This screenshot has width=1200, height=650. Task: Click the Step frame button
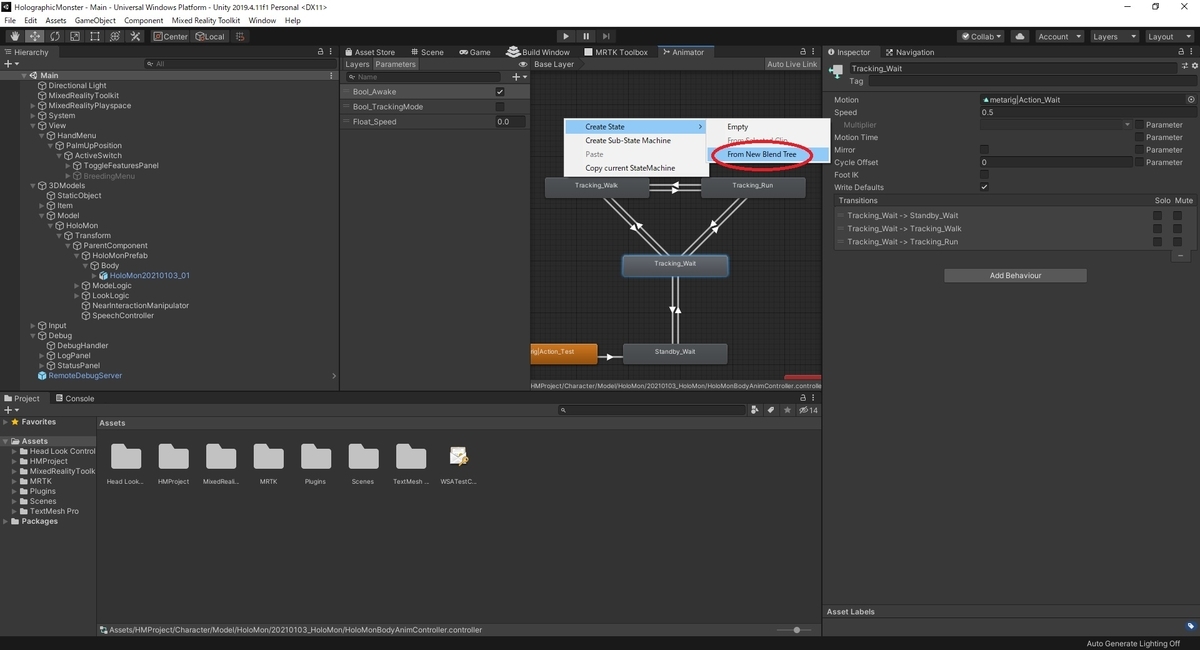pos(607,36)
